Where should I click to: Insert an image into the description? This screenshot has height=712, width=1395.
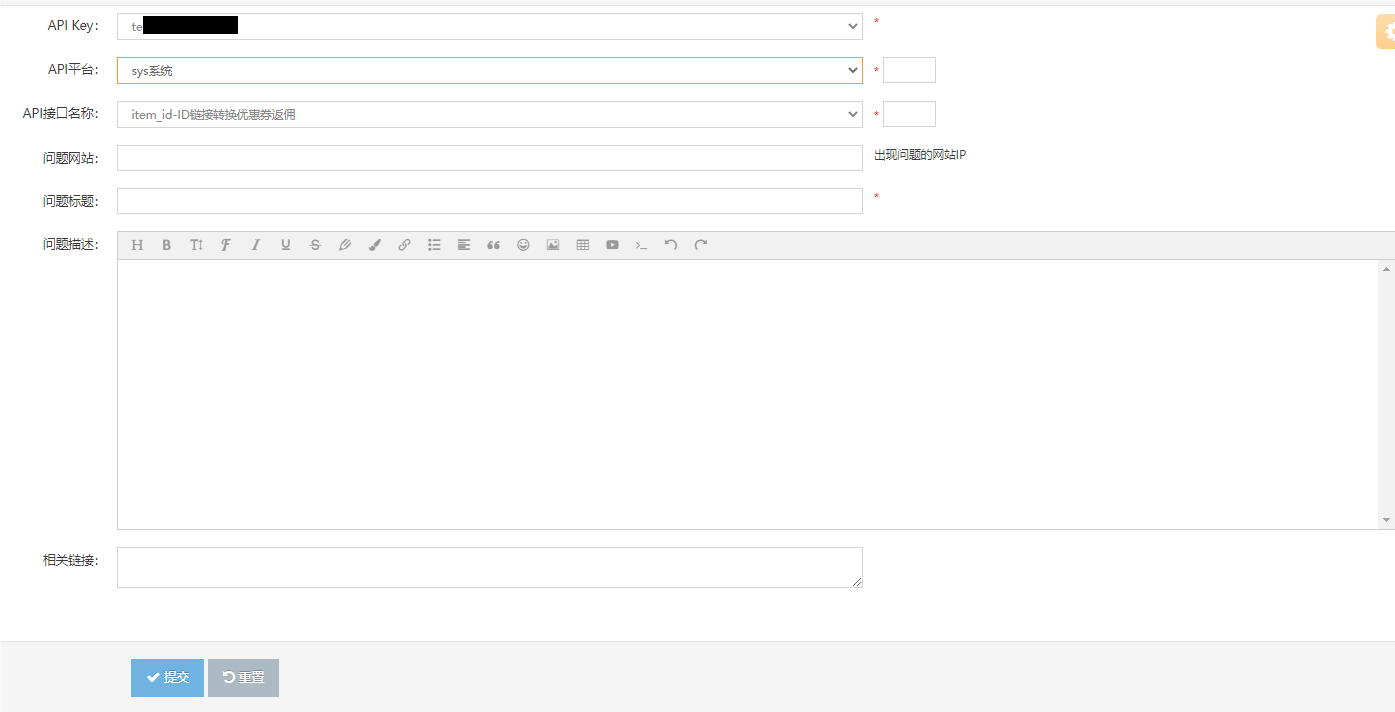coord(553,245)
